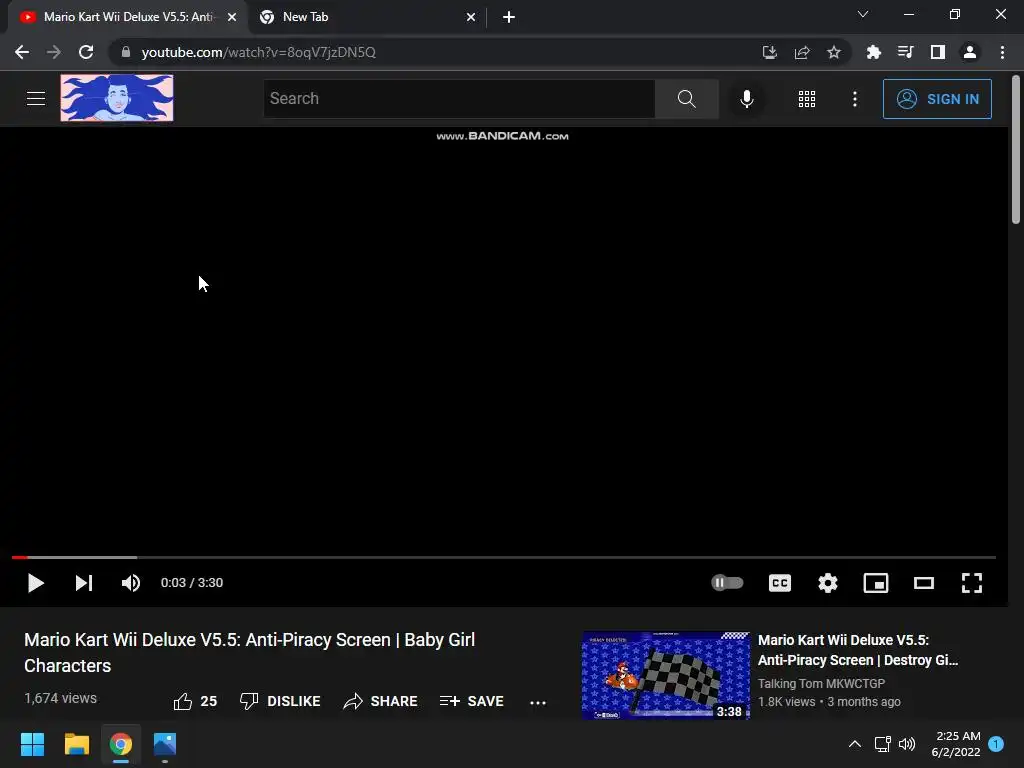Viewport: 1024px width, 768px height.
Task: Share this page from address bar
Action: point(802,52)
